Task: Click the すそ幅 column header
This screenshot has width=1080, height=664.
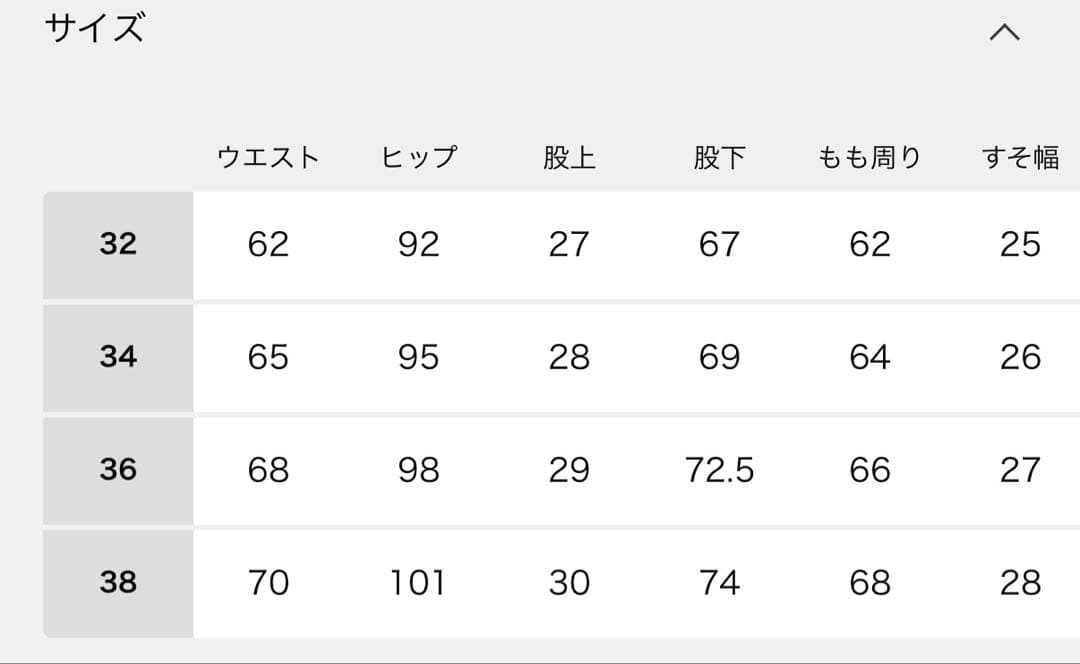Action: pyautogui.click(x=1021, y=156)
